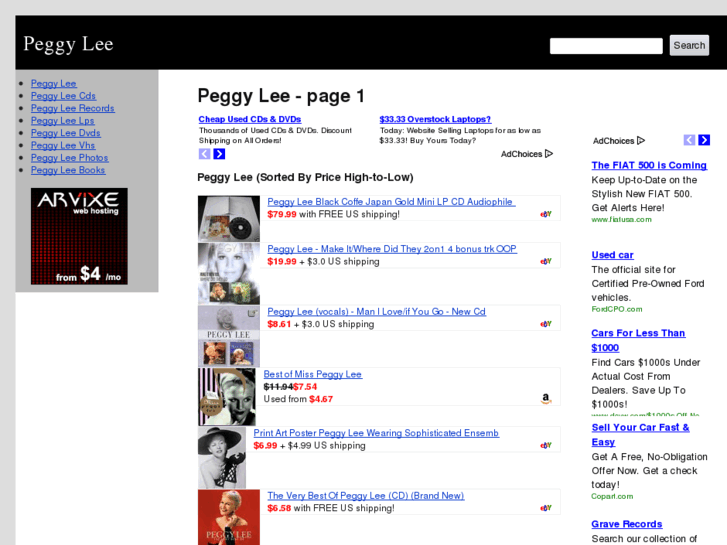
Task: Click Used from $4.67 text
Action: [298, 399]
